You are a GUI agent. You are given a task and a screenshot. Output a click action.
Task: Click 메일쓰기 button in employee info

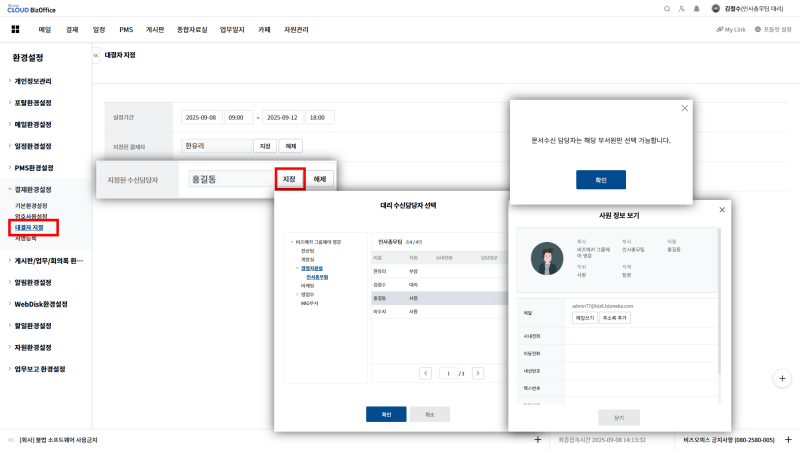coord(584,318)
